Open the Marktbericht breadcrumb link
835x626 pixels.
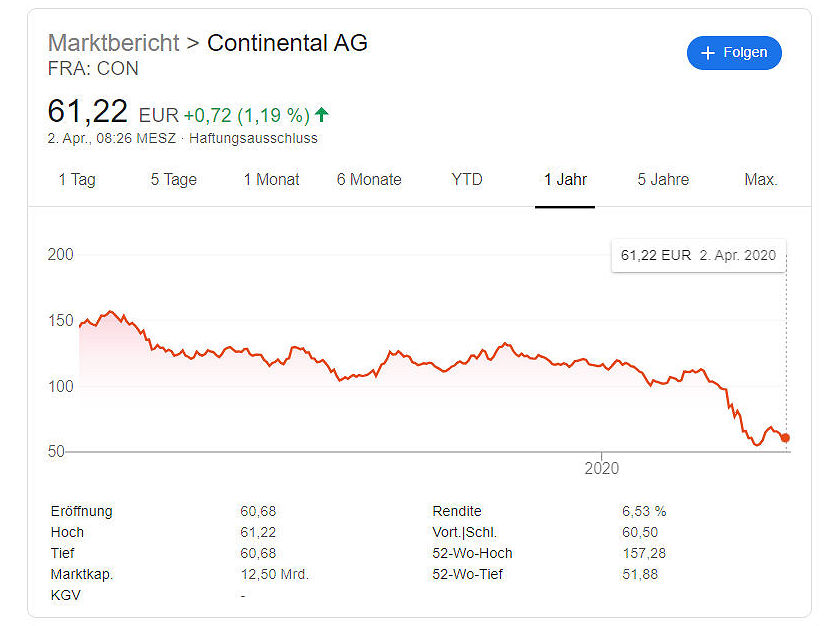click(x=113, y=43)
